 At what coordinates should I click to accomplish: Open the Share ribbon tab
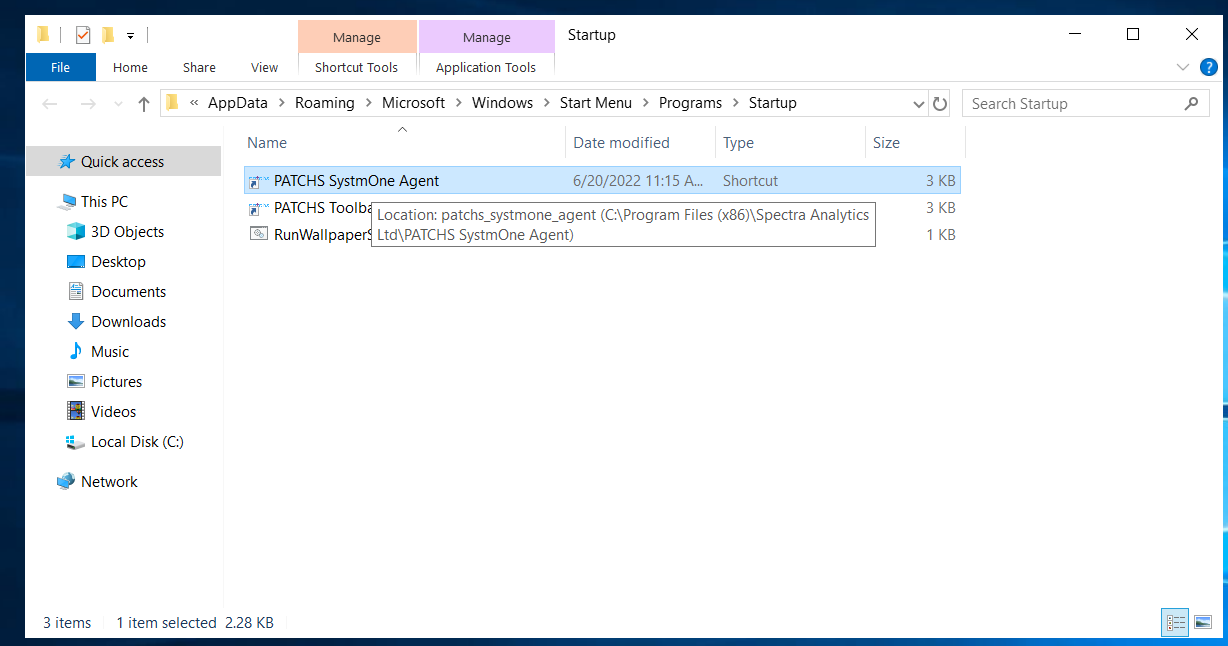[x=199, y=67]
